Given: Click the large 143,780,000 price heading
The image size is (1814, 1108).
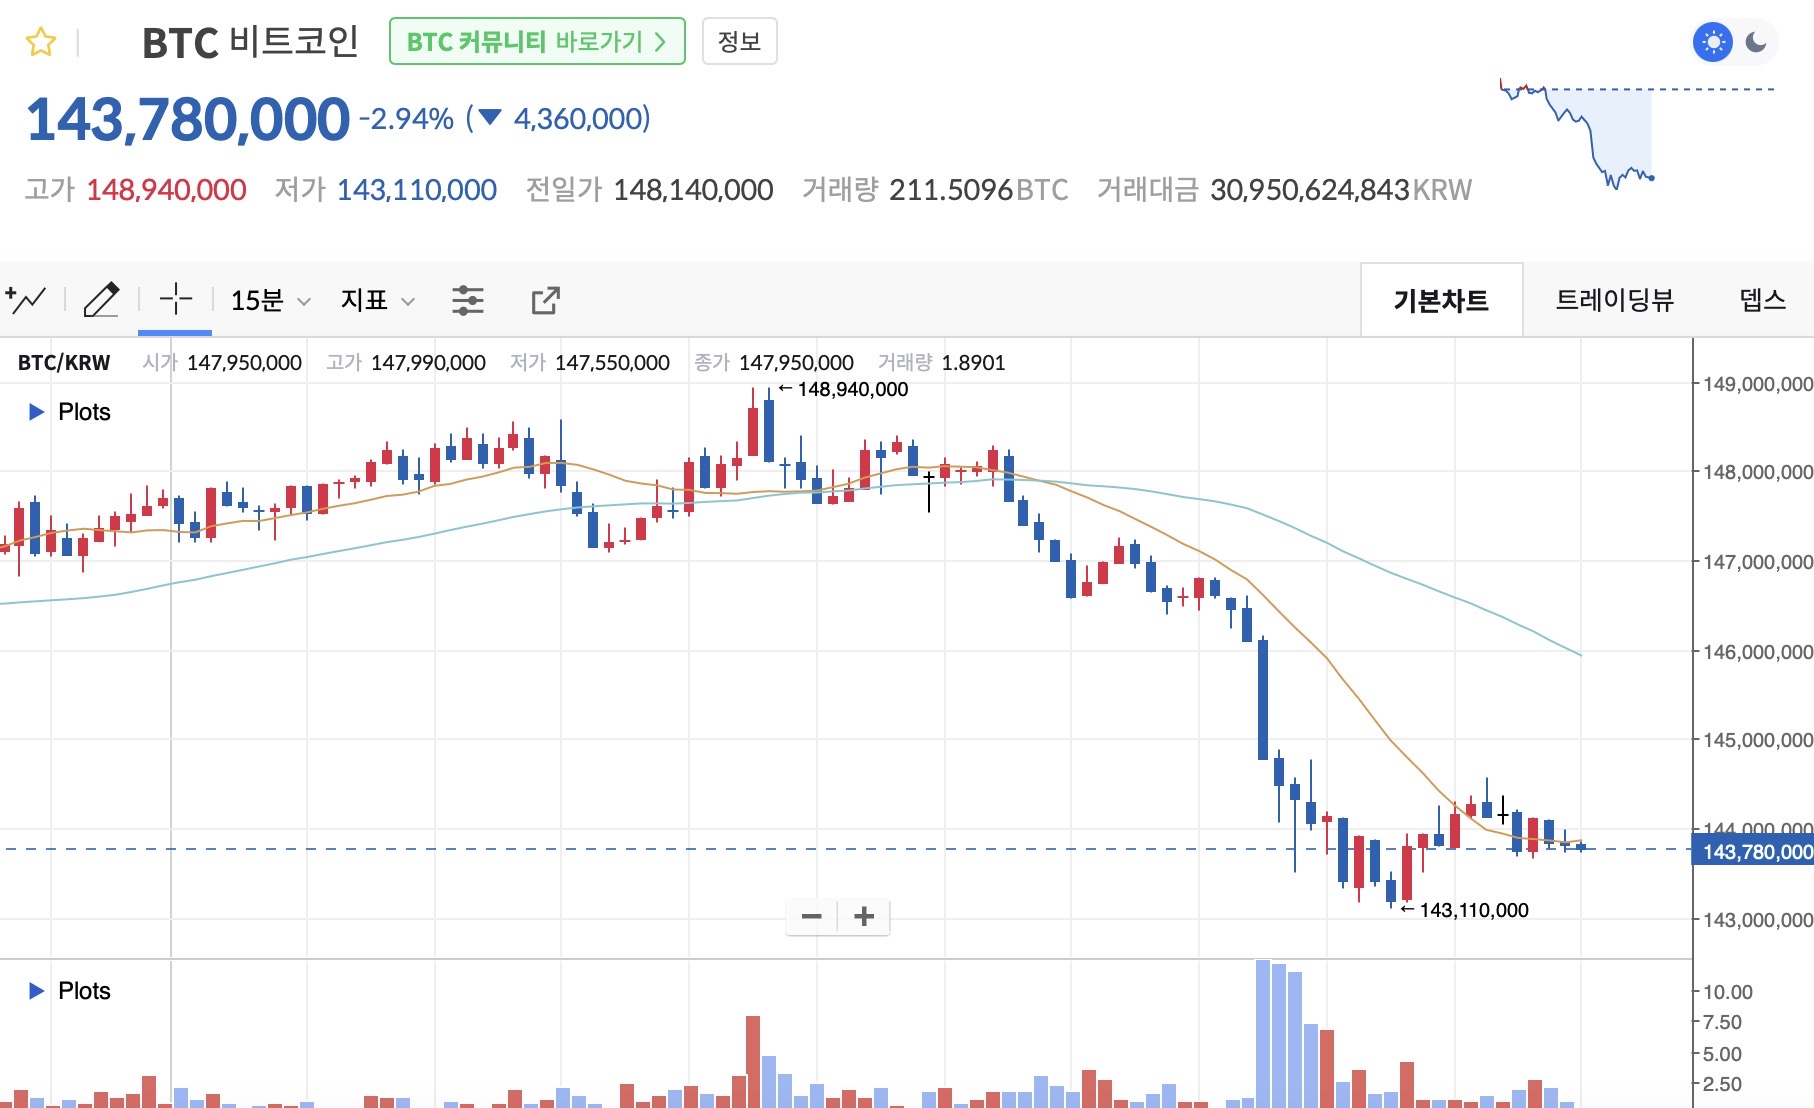Looking at the screenshot, I should click(x=188, y=120).
